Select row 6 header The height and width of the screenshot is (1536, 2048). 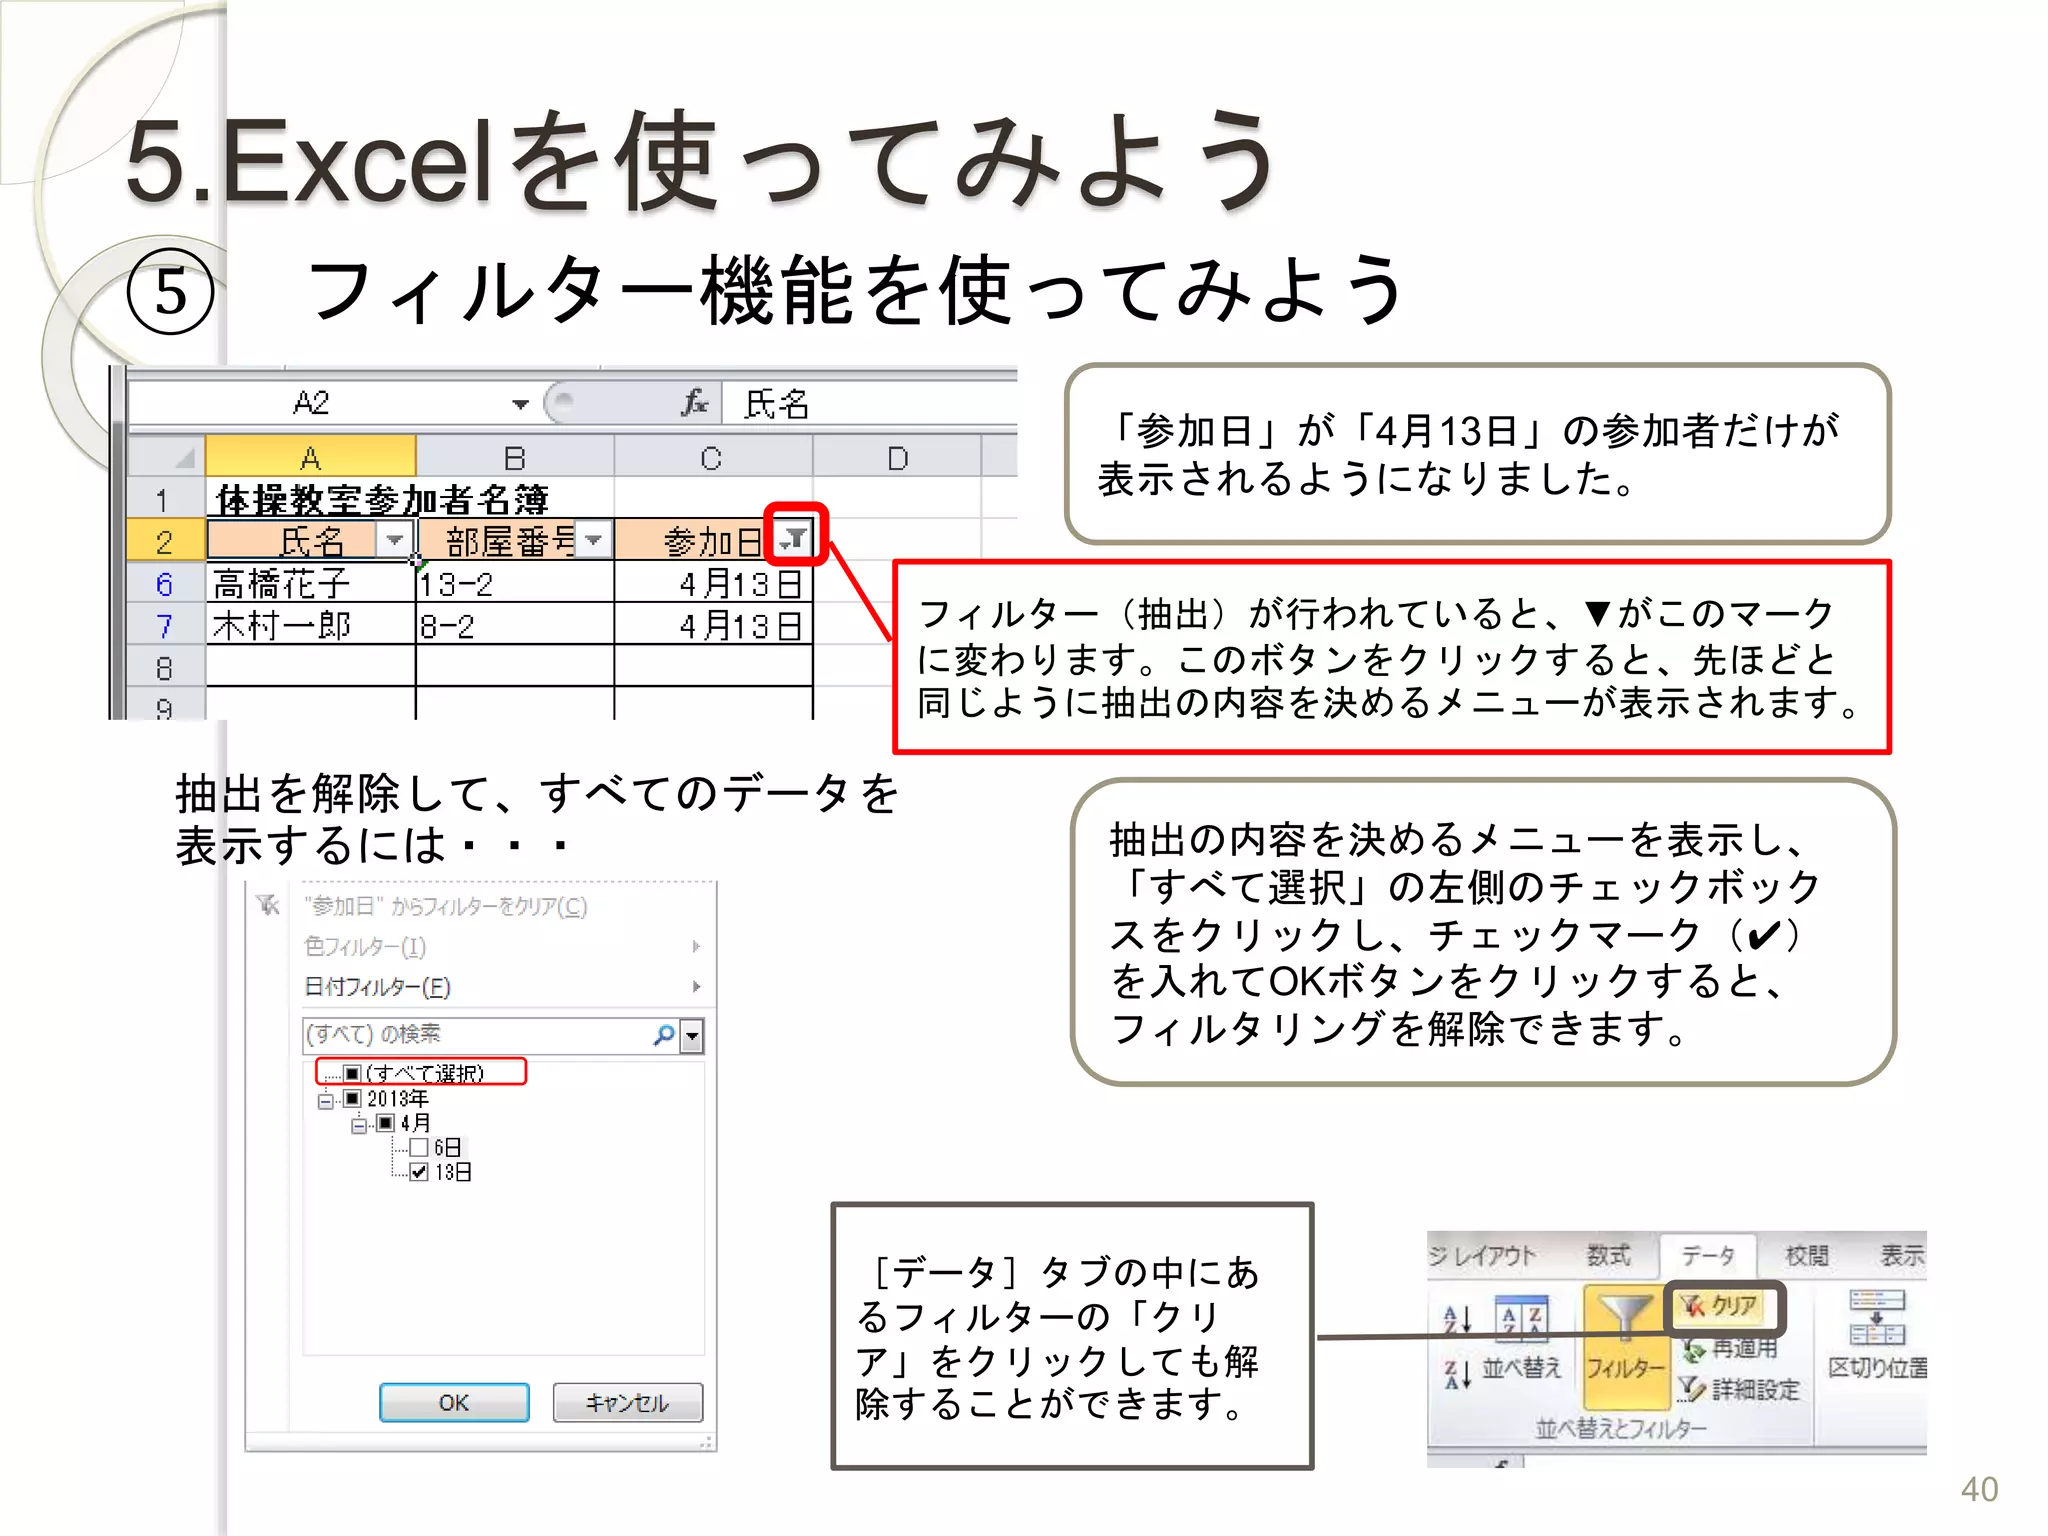click(x=166, y=583)
